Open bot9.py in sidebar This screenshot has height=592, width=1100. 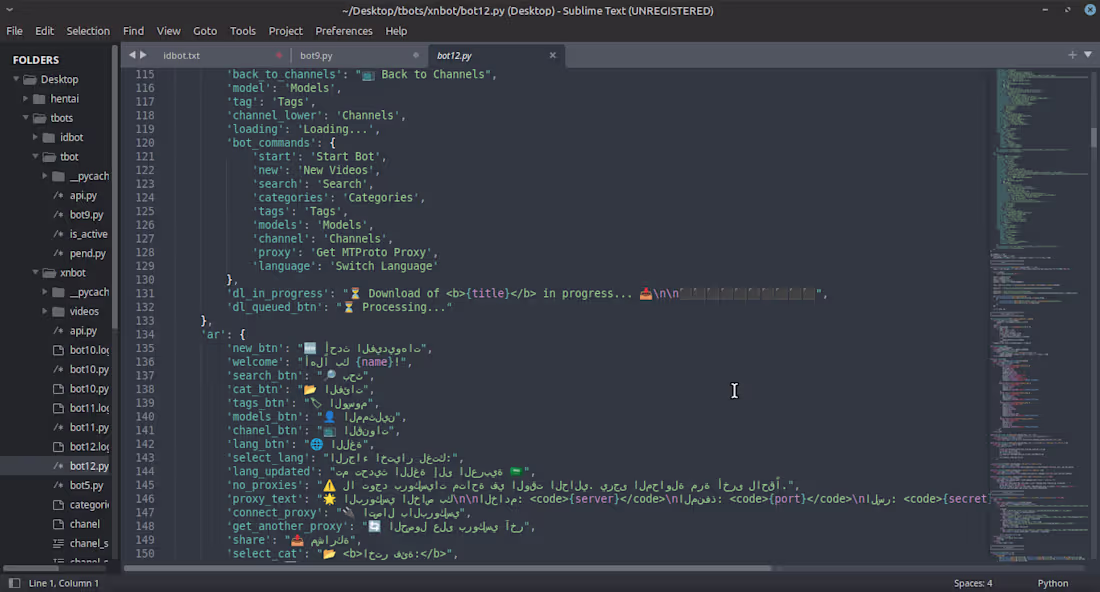point(86,215)
